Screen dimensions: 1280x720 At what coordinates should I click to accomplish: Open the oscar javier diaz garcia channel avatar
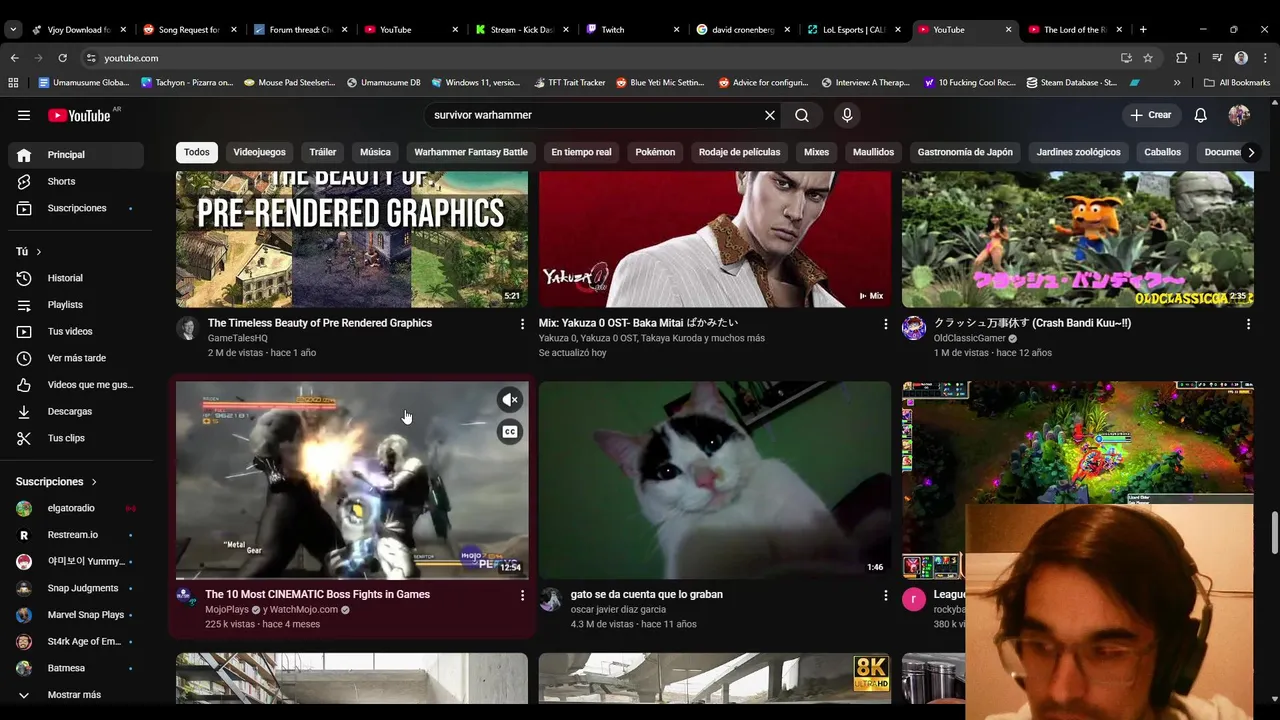[551, 600]
